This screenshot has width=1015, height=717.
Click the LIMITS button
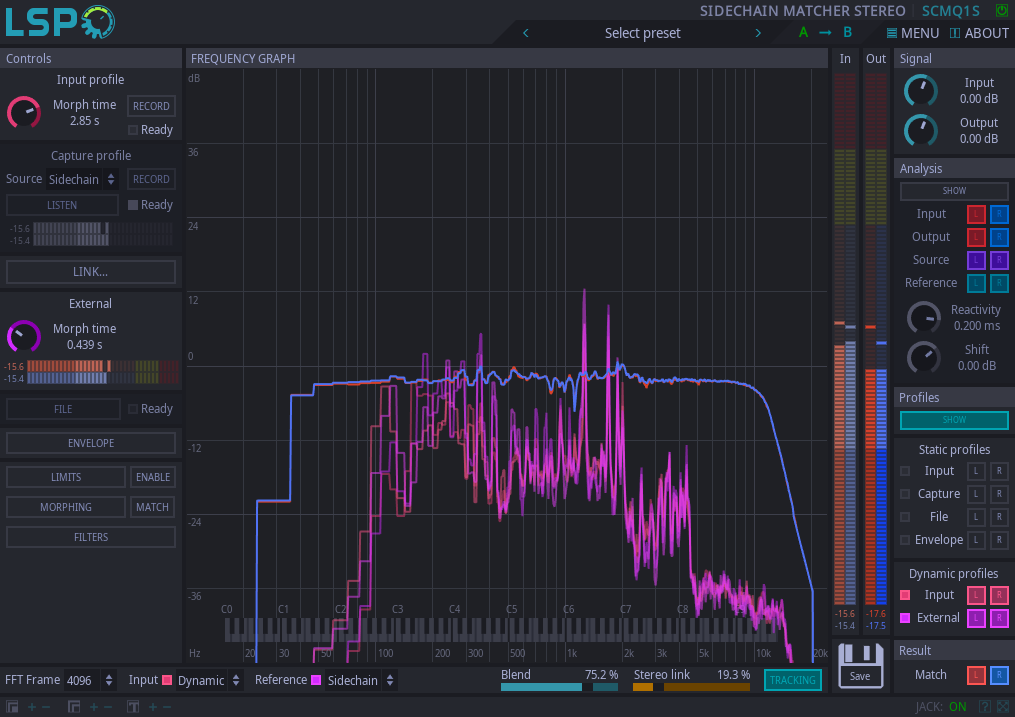click(x=66, y=477)
